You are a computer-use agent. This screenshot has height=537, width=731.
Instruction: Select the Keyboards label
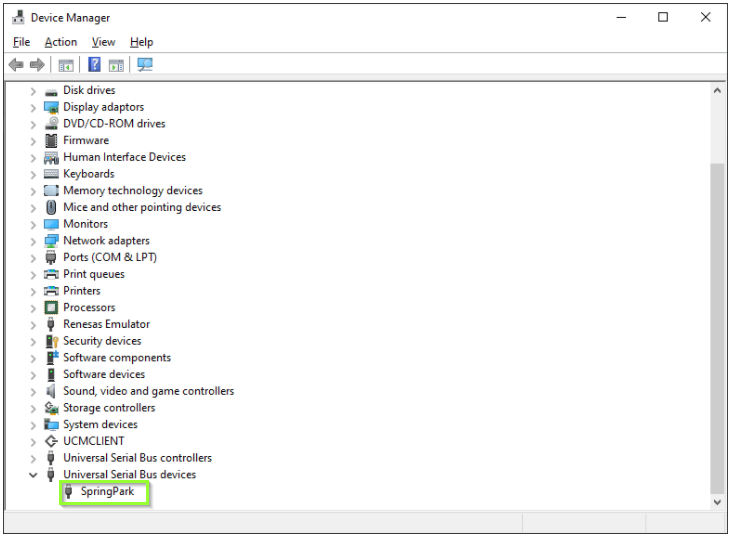pos(89,174)
